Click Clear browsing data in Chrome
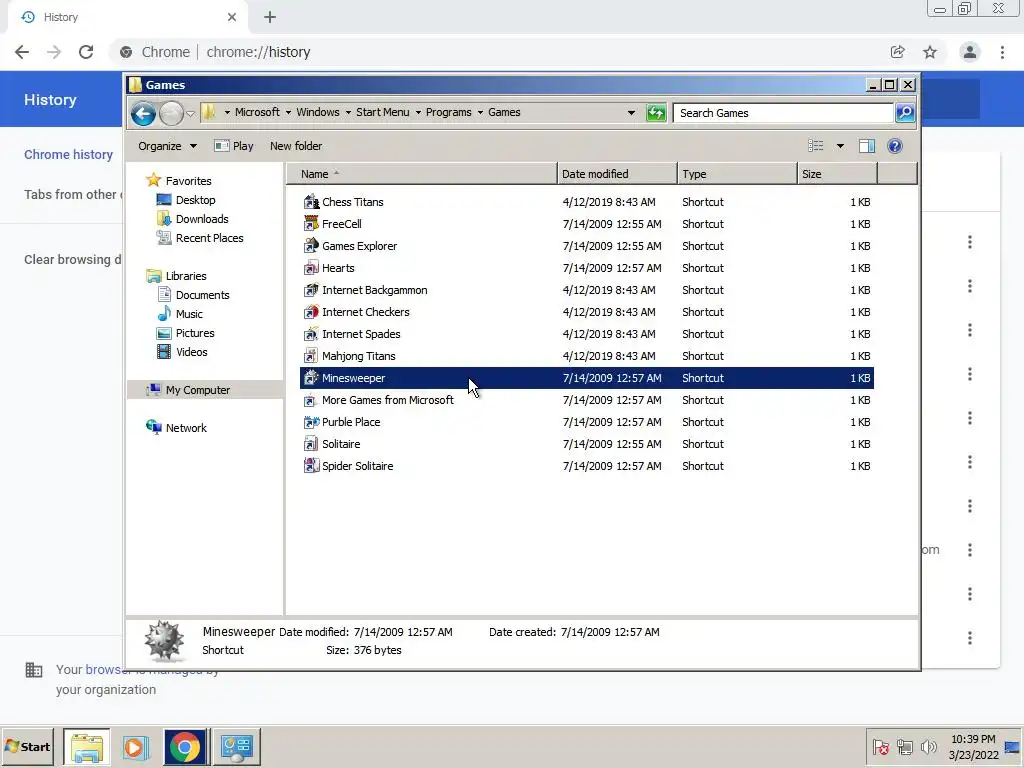The width and height of the screenshot is (1024, 768). 72,259
